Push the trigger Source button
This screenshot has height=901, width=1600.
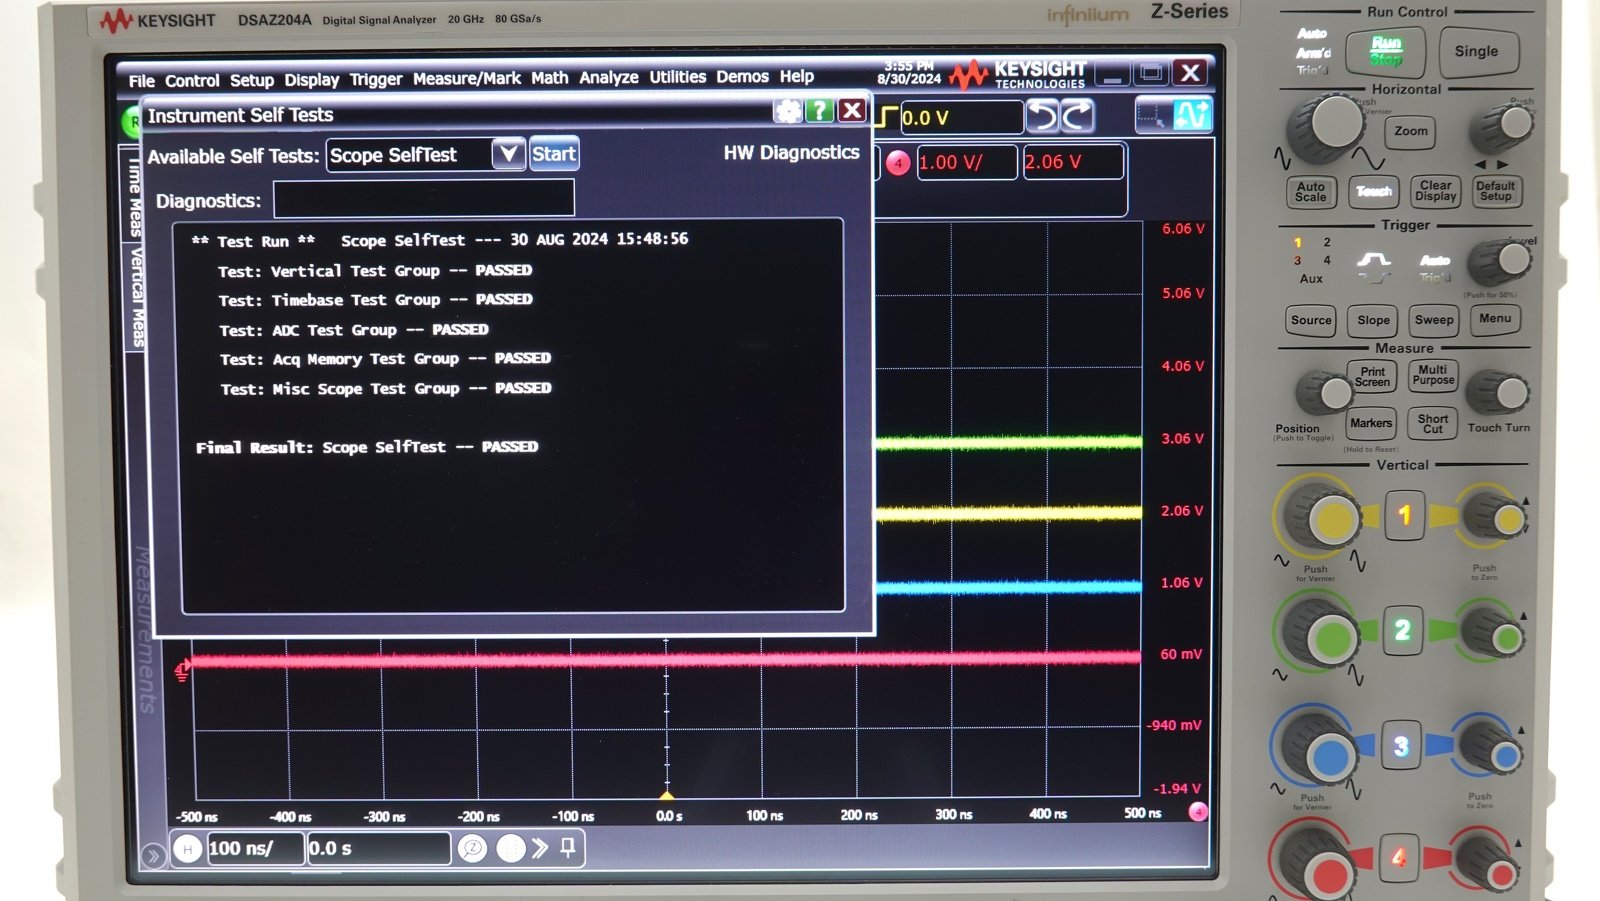[x=1311, y=320]
